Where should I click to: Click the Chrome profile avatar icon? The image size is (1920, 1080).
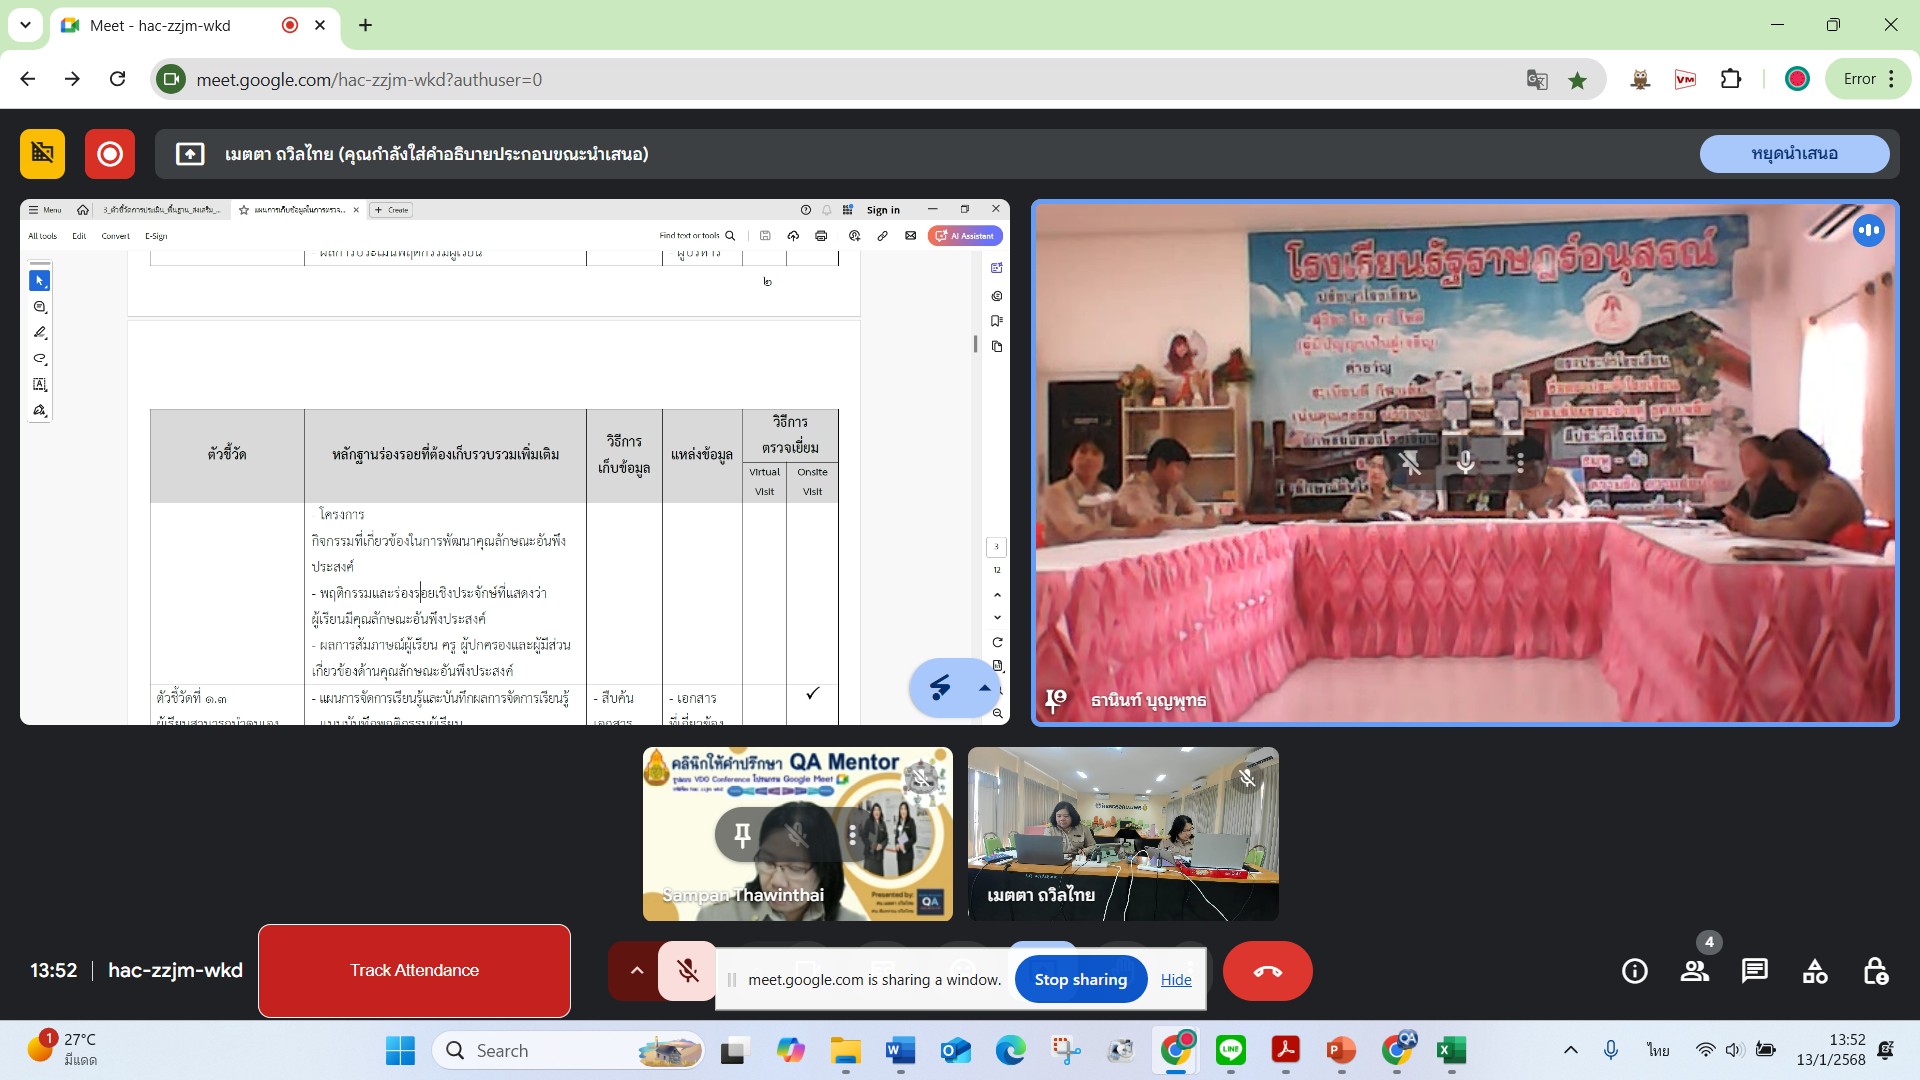click(1797, 79)
